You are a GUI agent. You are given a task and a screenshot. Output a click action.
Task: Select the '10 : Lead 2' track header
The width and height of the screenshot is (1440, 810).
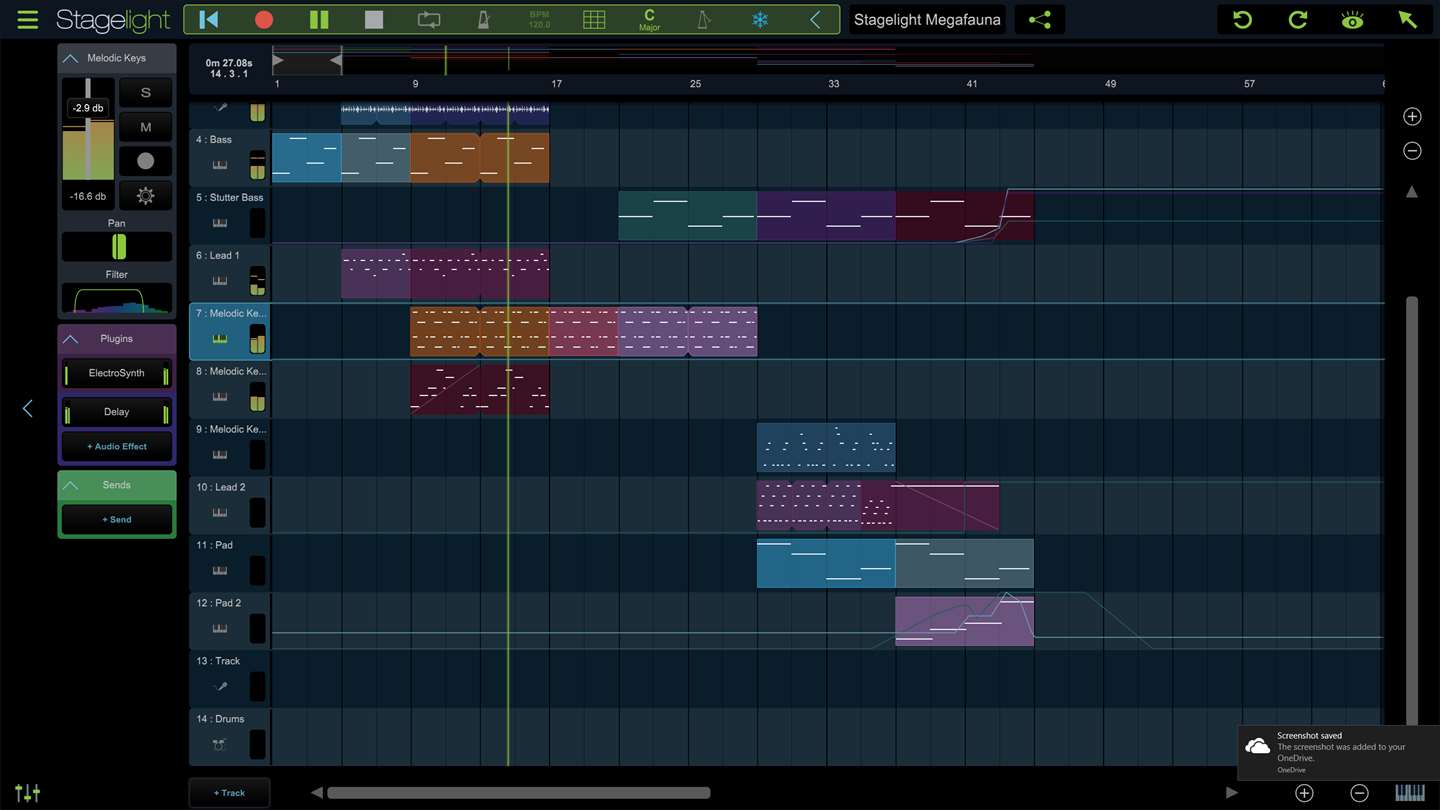[x=230, y=506]
